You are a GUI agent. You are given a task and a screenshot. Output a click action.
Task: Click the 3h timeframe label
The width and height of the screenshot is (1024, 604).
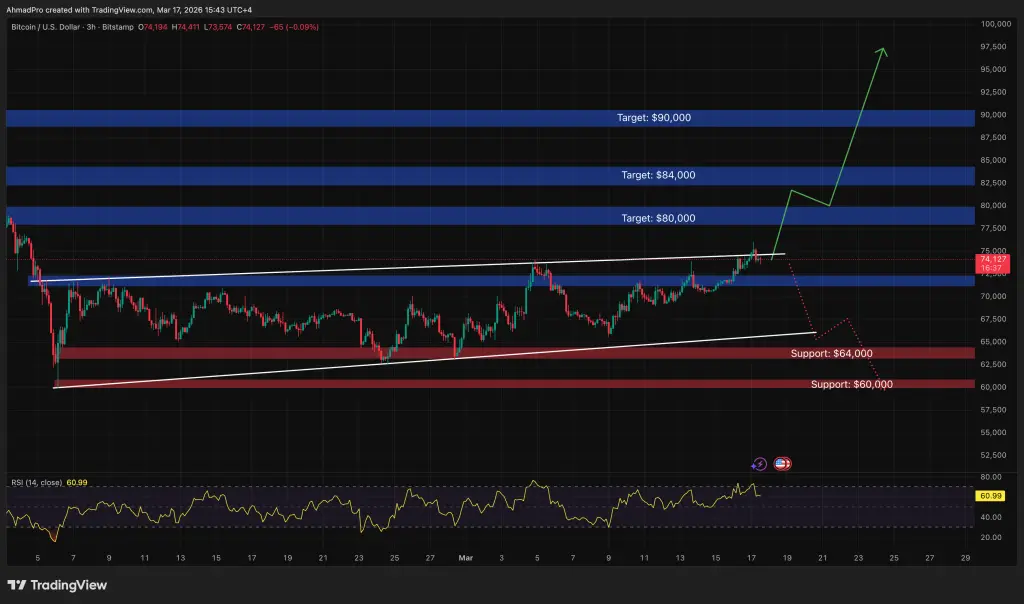pyautogui.click(x=91, y=27)
